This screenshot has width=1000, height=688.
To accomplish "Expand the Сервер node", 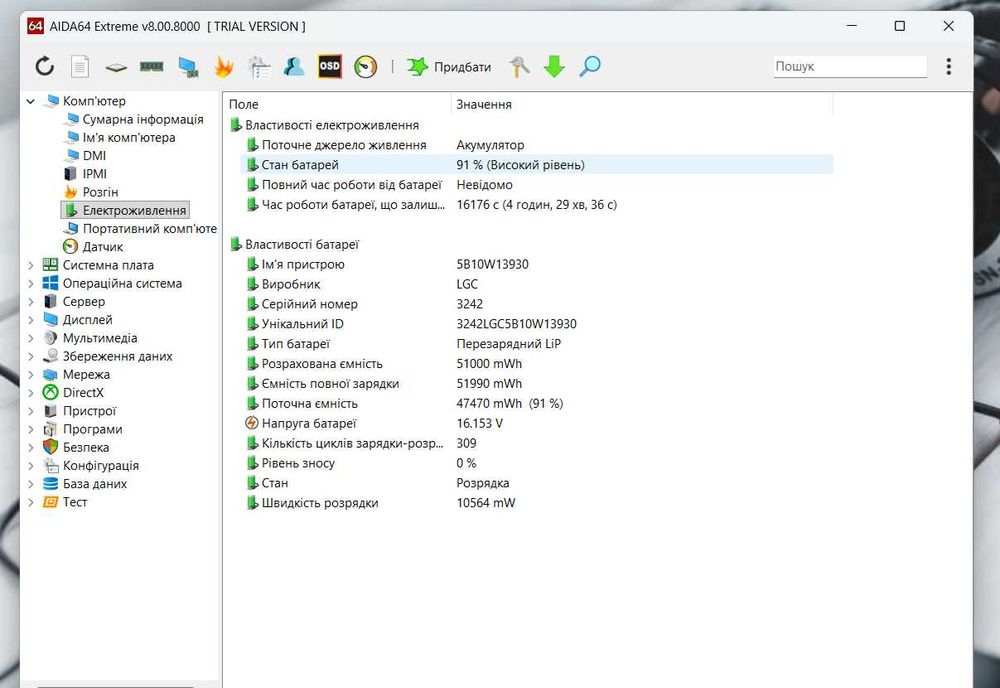I will point(31,302).
